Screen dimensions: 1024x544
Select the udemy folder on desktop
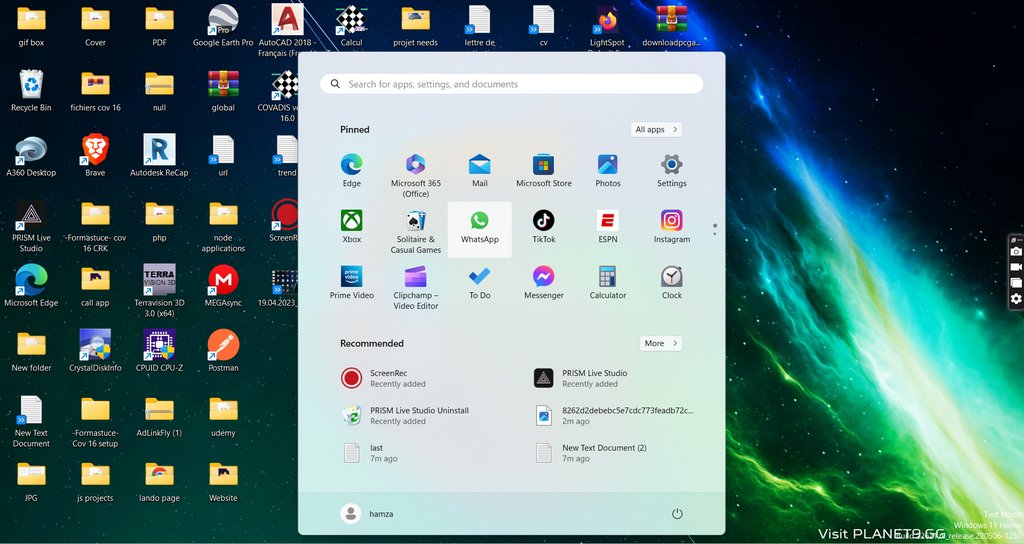tap(223, 416)
